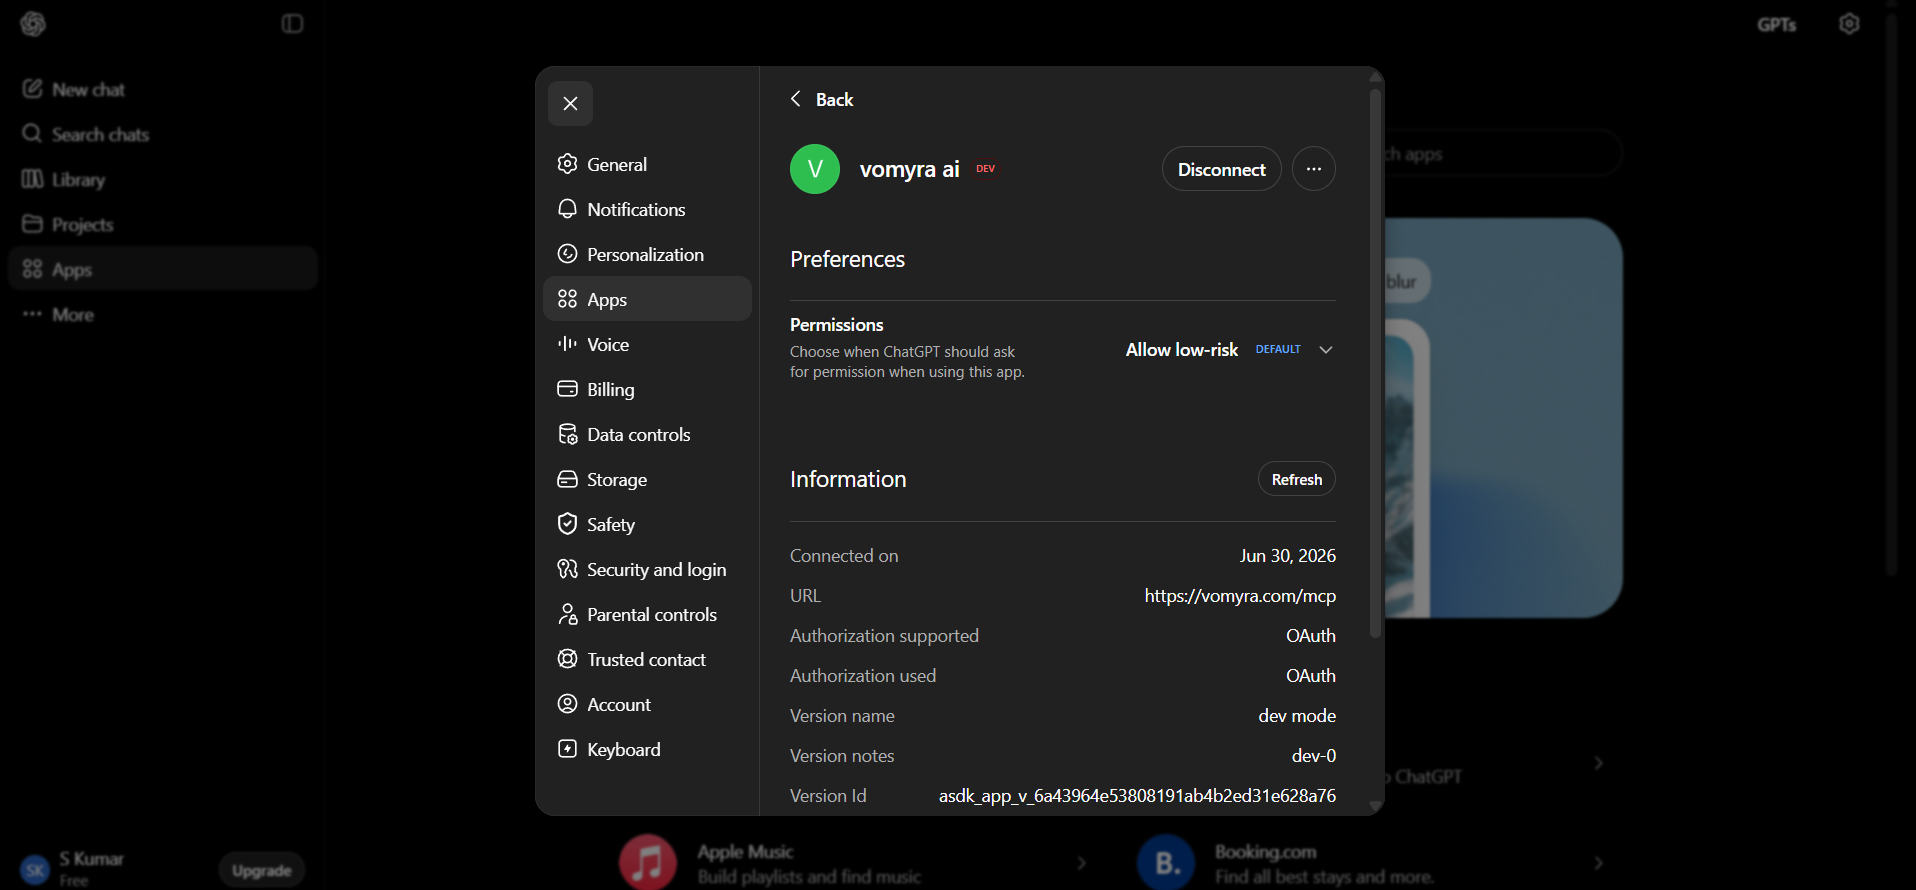
Task: Close the settings dialog with the X button
Action: point(570,104)
